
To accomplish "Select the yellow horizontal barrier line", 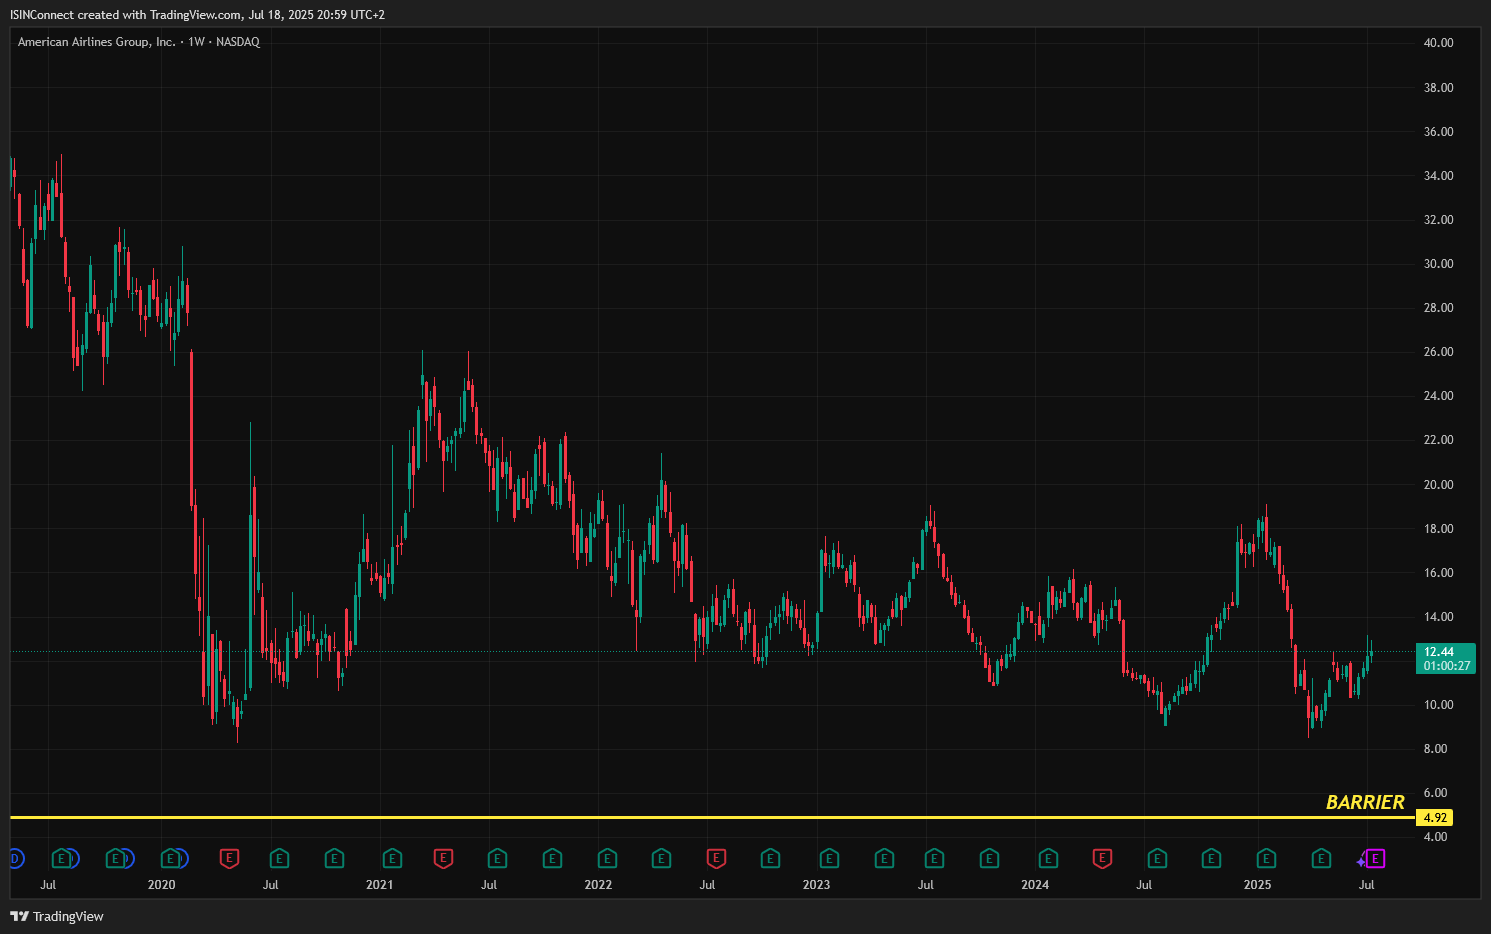I will (714, 818).
